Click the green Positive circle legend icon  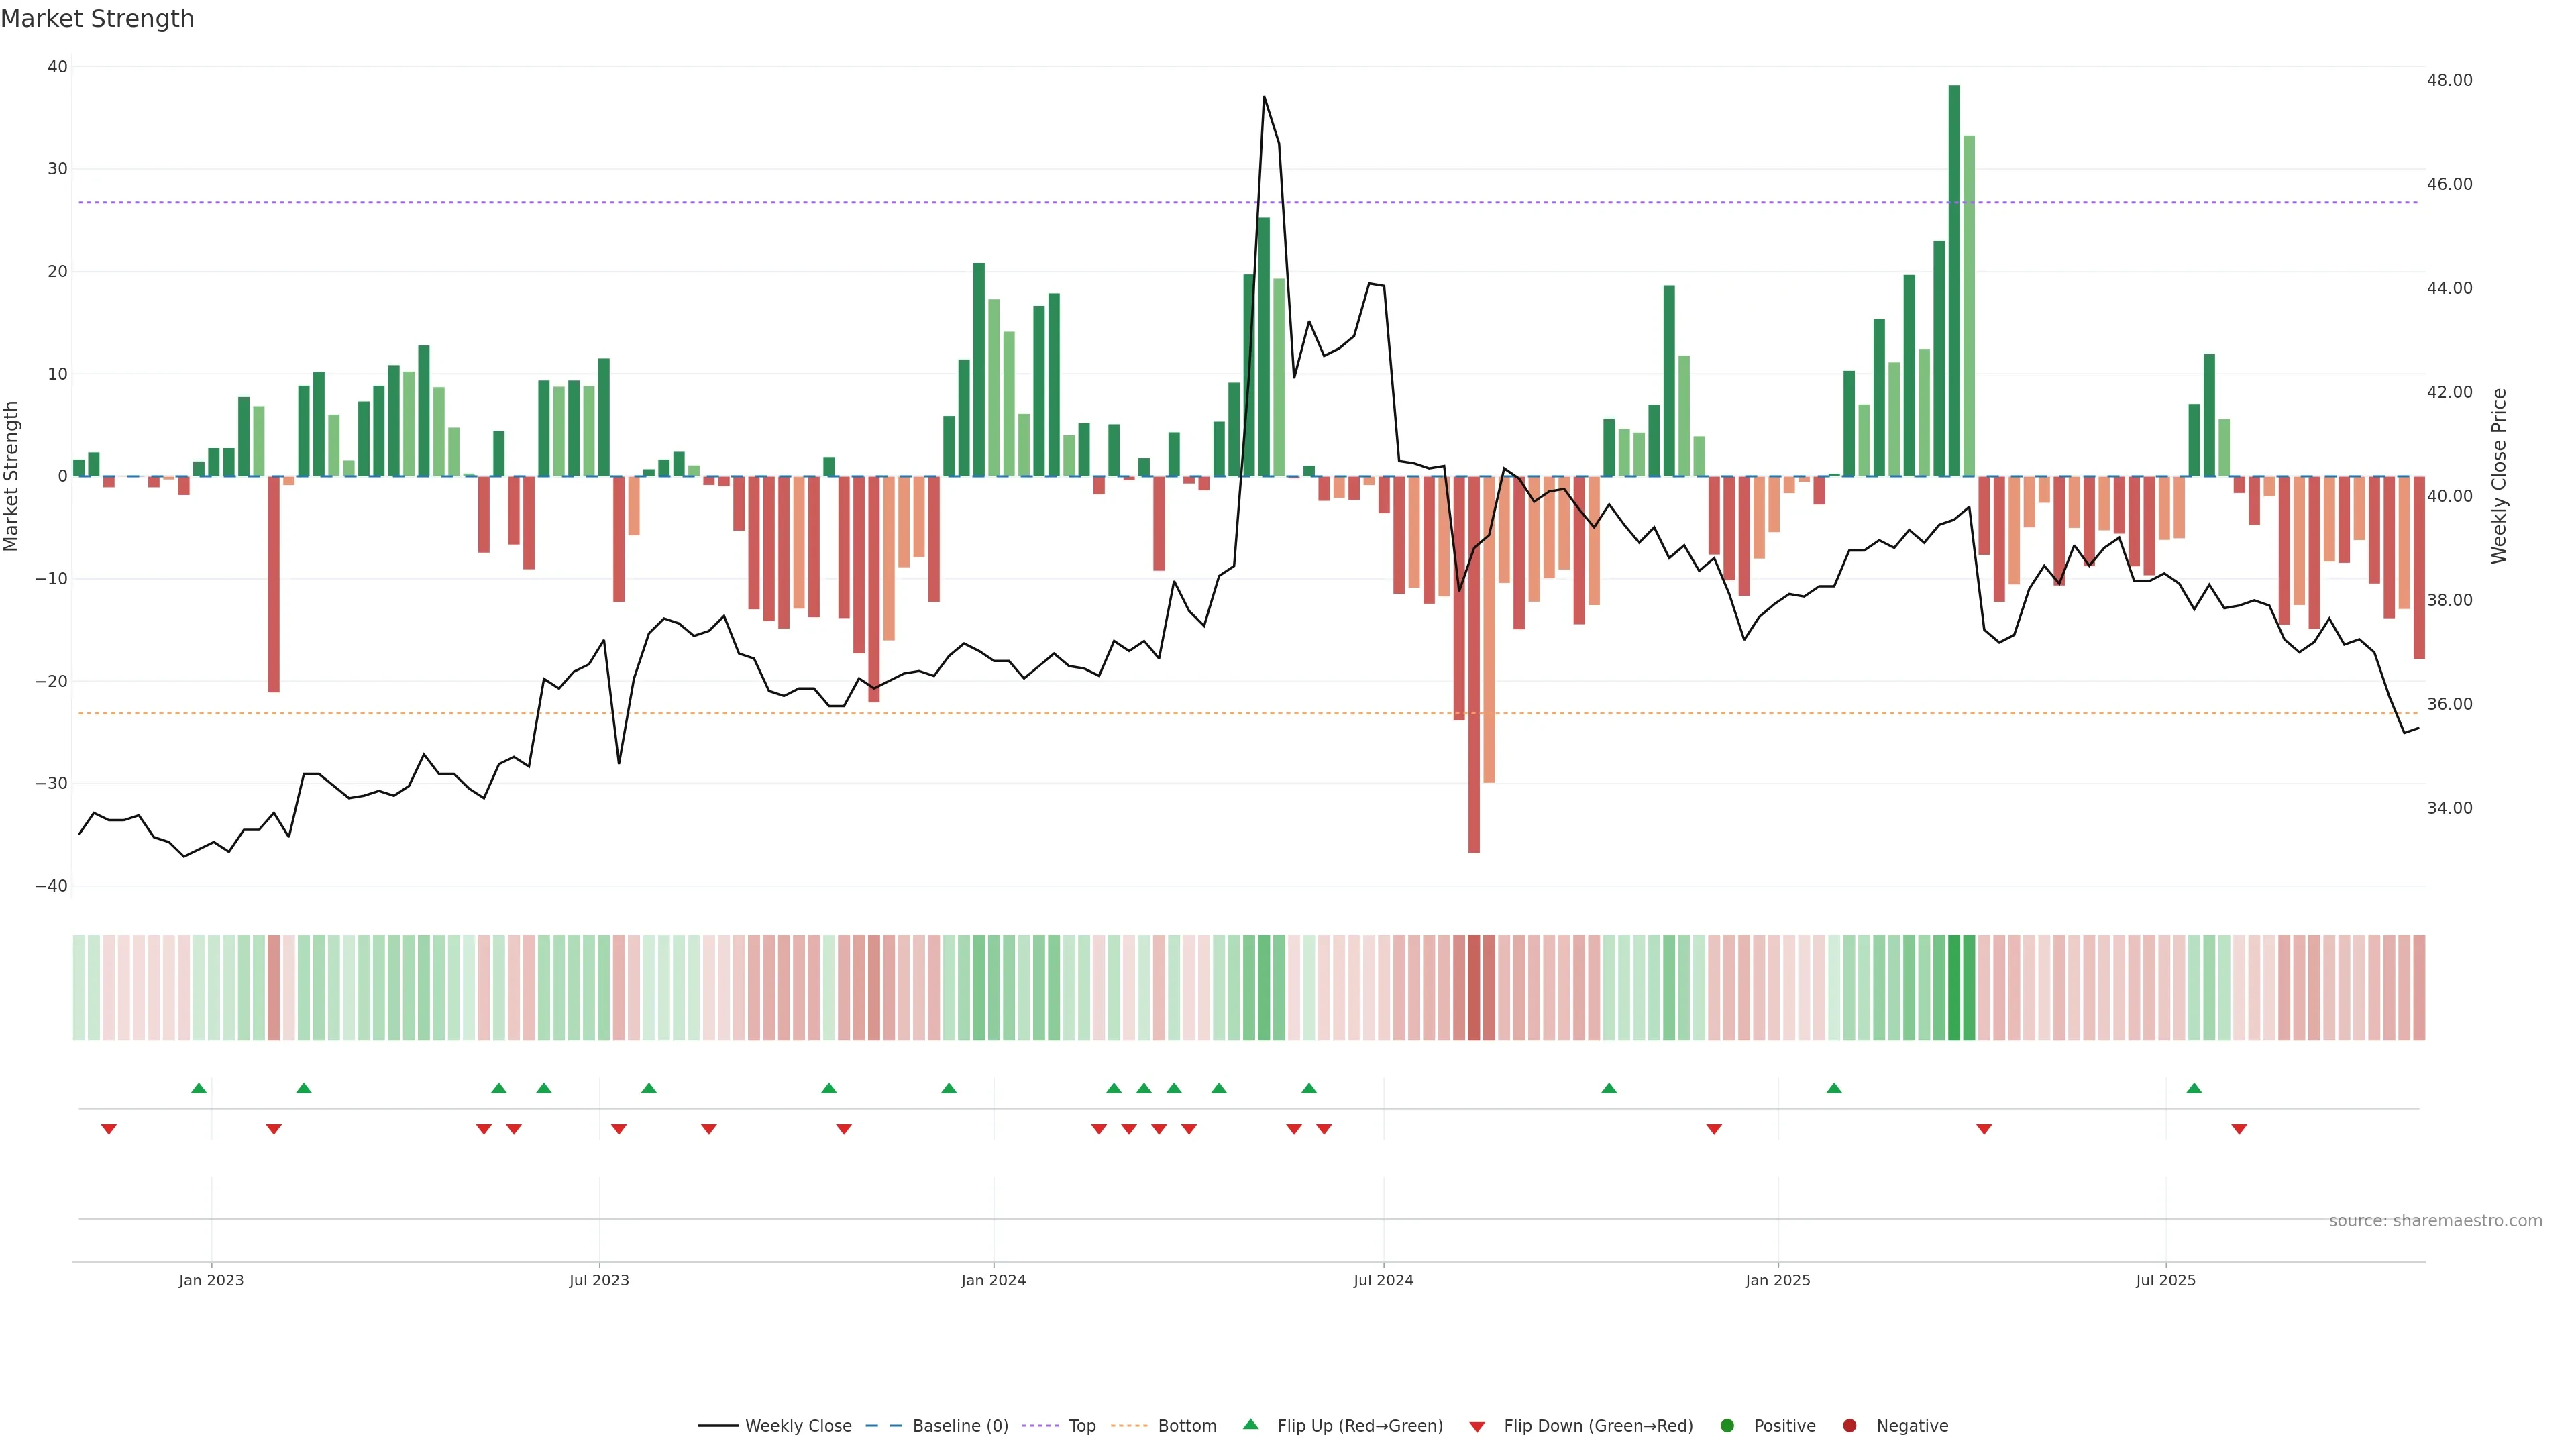click(1727, 1425)
